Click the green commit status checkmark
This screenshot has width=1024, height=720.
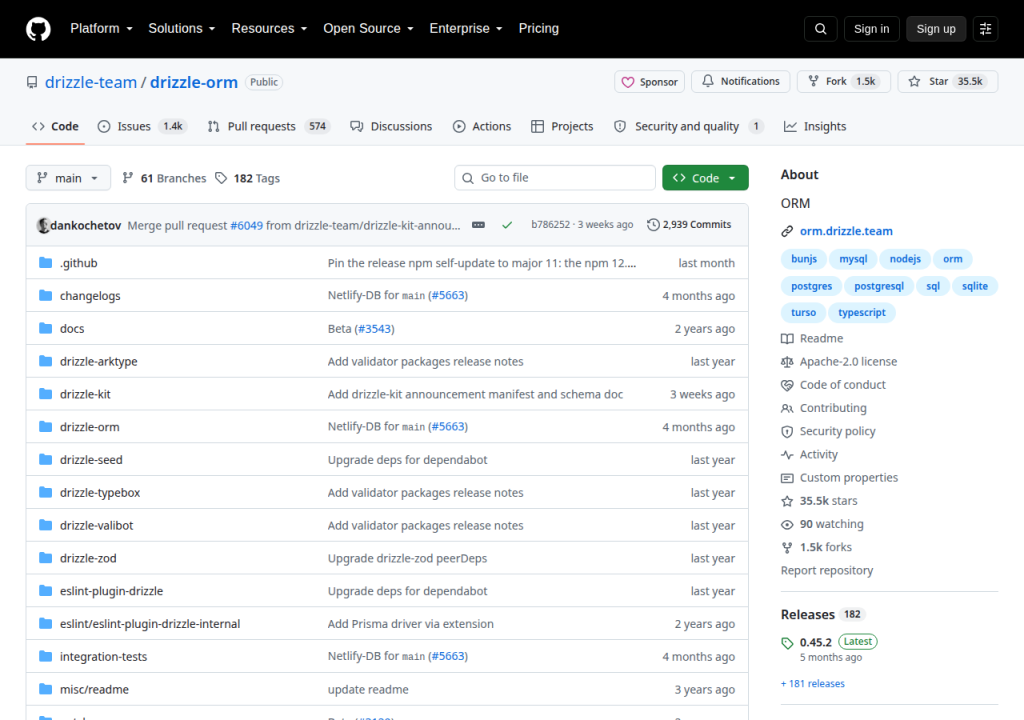click(507, 225)
